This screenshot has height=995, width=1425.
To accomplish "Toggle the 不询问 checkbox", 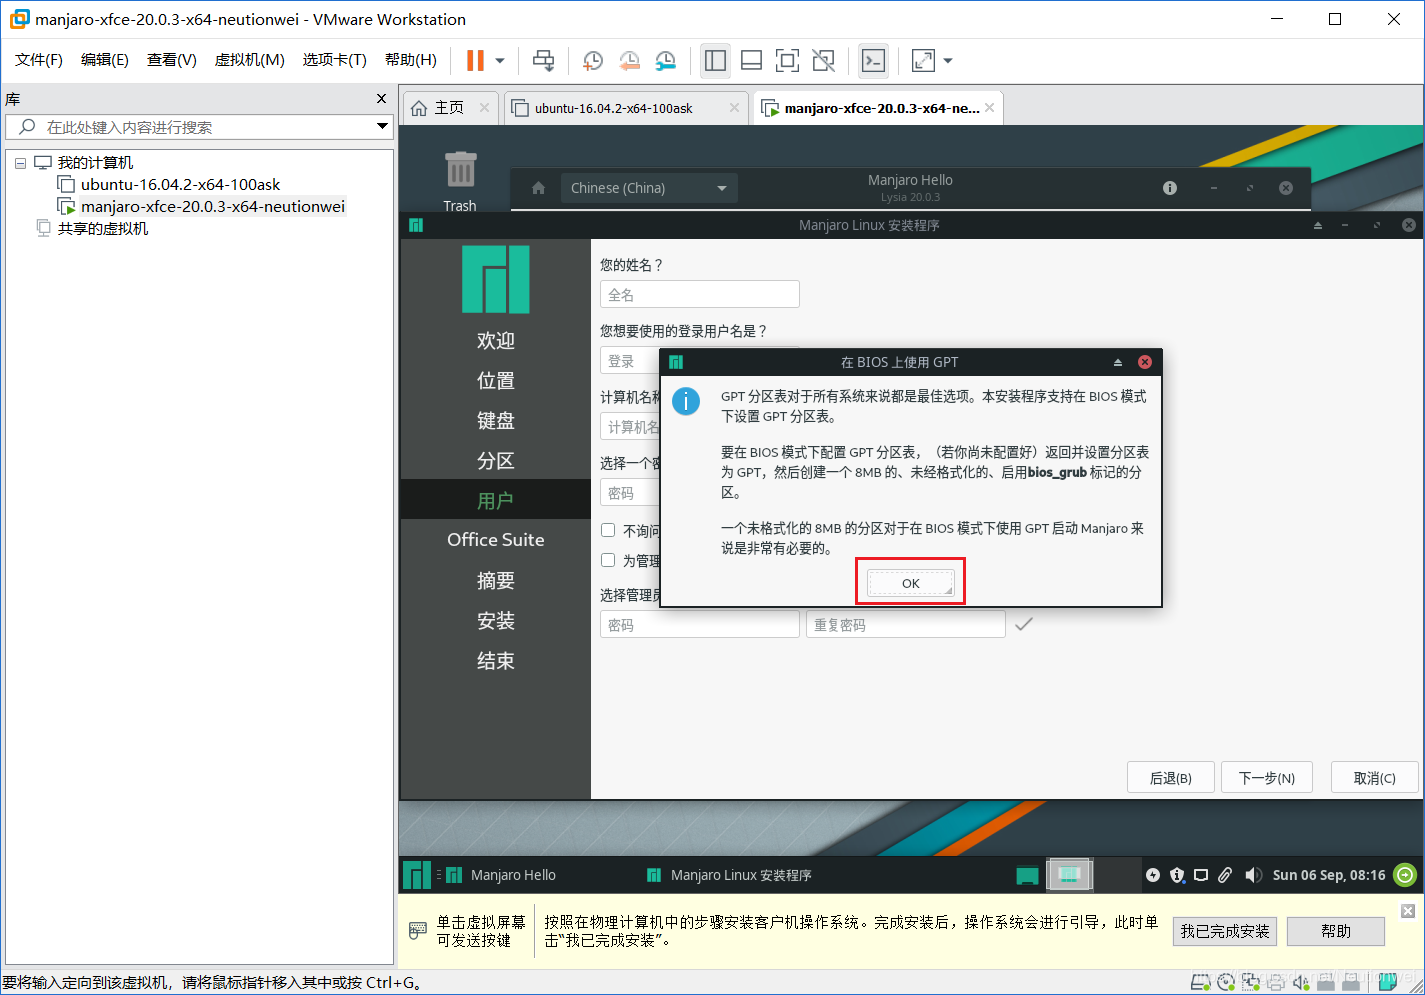I will click(608, 530).
